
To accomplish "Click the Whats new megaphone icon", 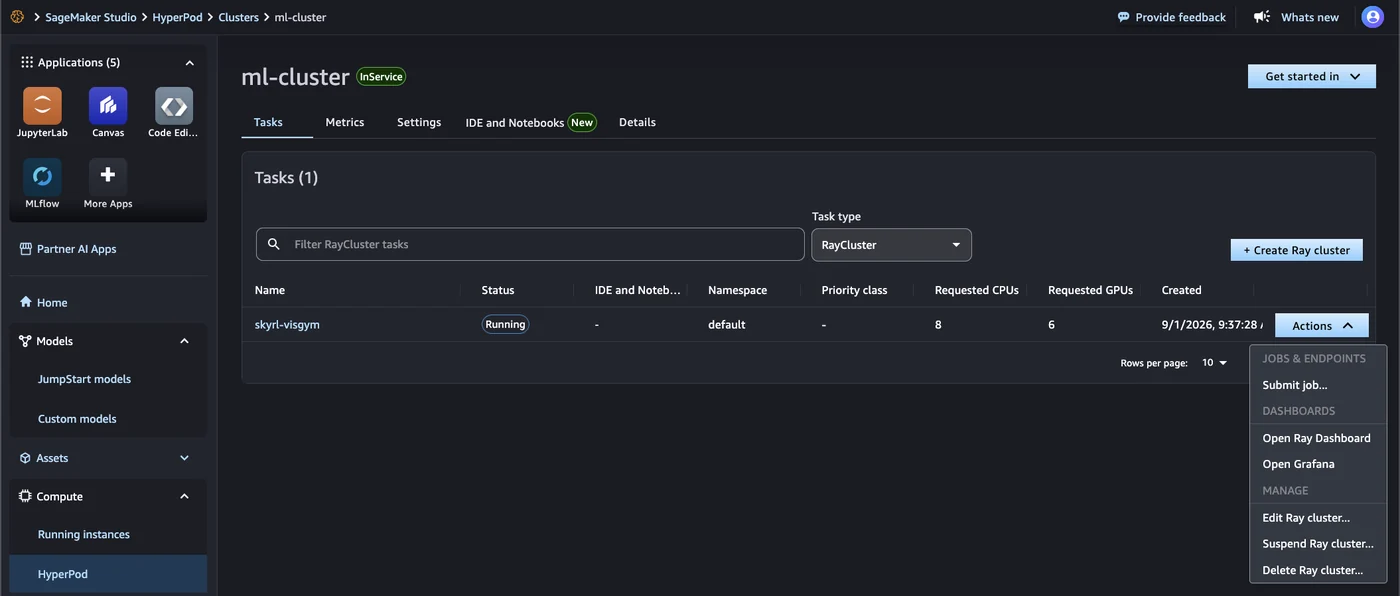I will [1262, 17].
